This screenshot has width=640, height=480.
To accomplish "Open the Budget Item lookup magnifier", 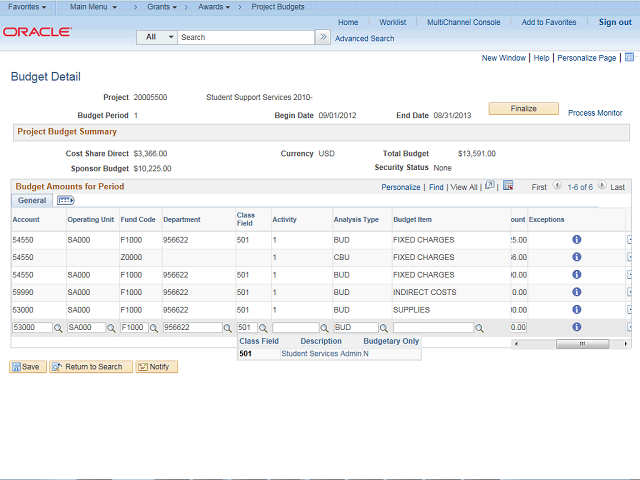I will 480,328.
